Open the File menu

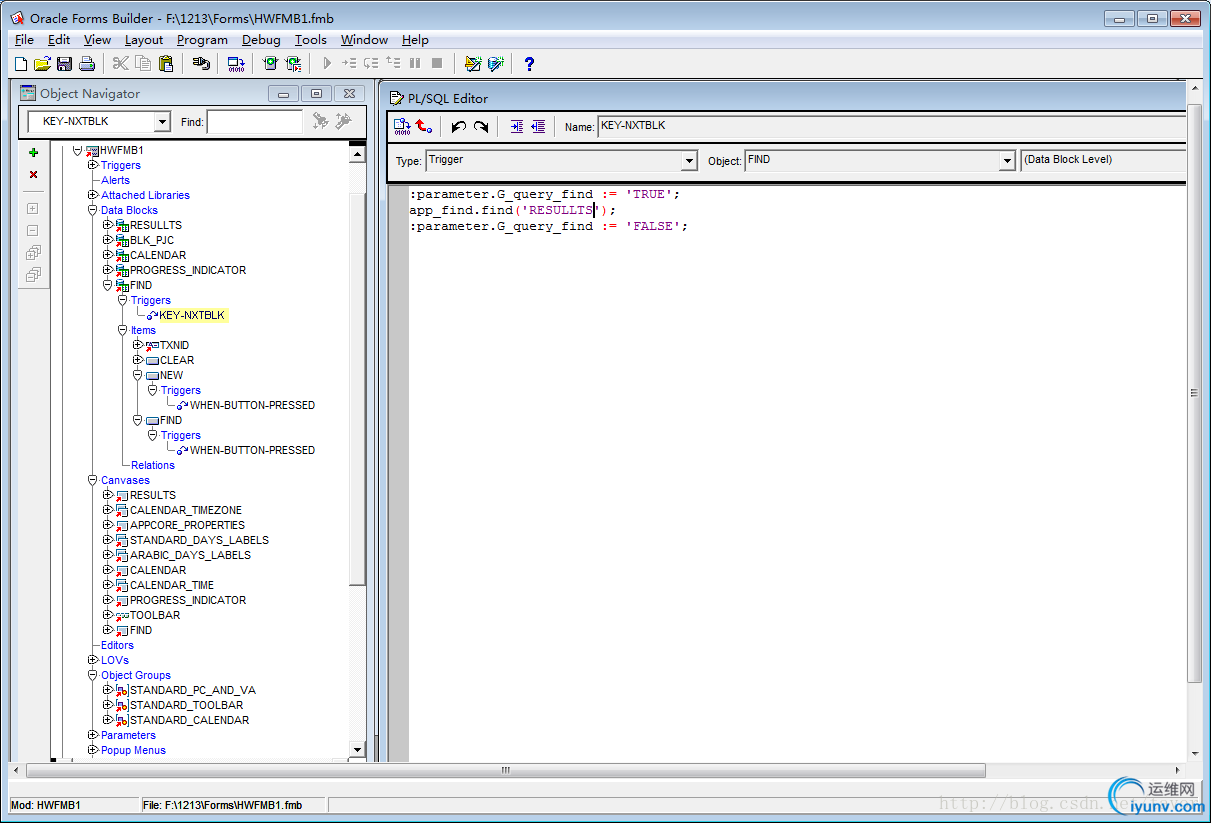tap(24, 40)
